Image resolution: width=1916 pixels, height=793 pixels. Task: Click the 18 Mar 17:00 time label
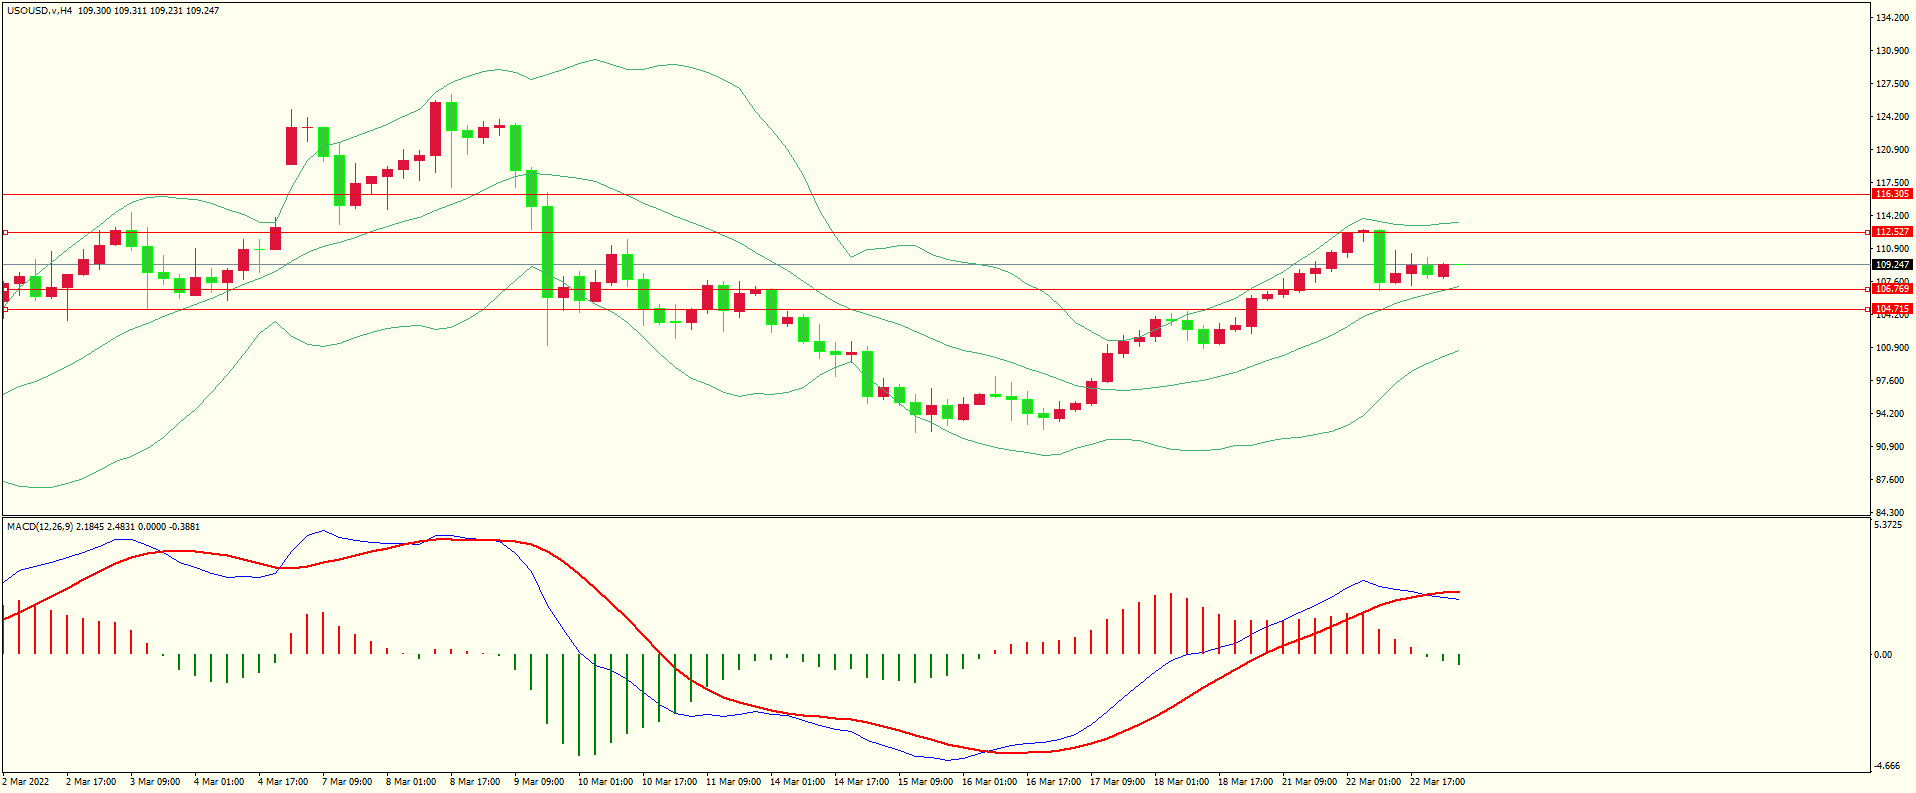coord(1245,782)
